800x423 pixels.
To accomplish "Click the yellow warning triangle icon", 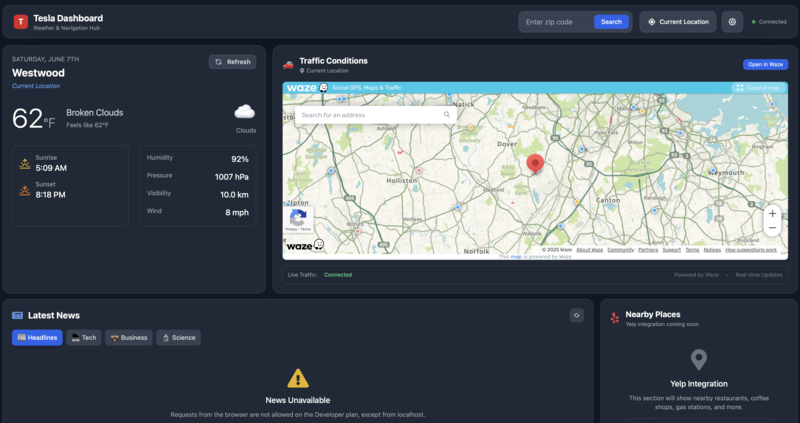I will tap(298, 379).
